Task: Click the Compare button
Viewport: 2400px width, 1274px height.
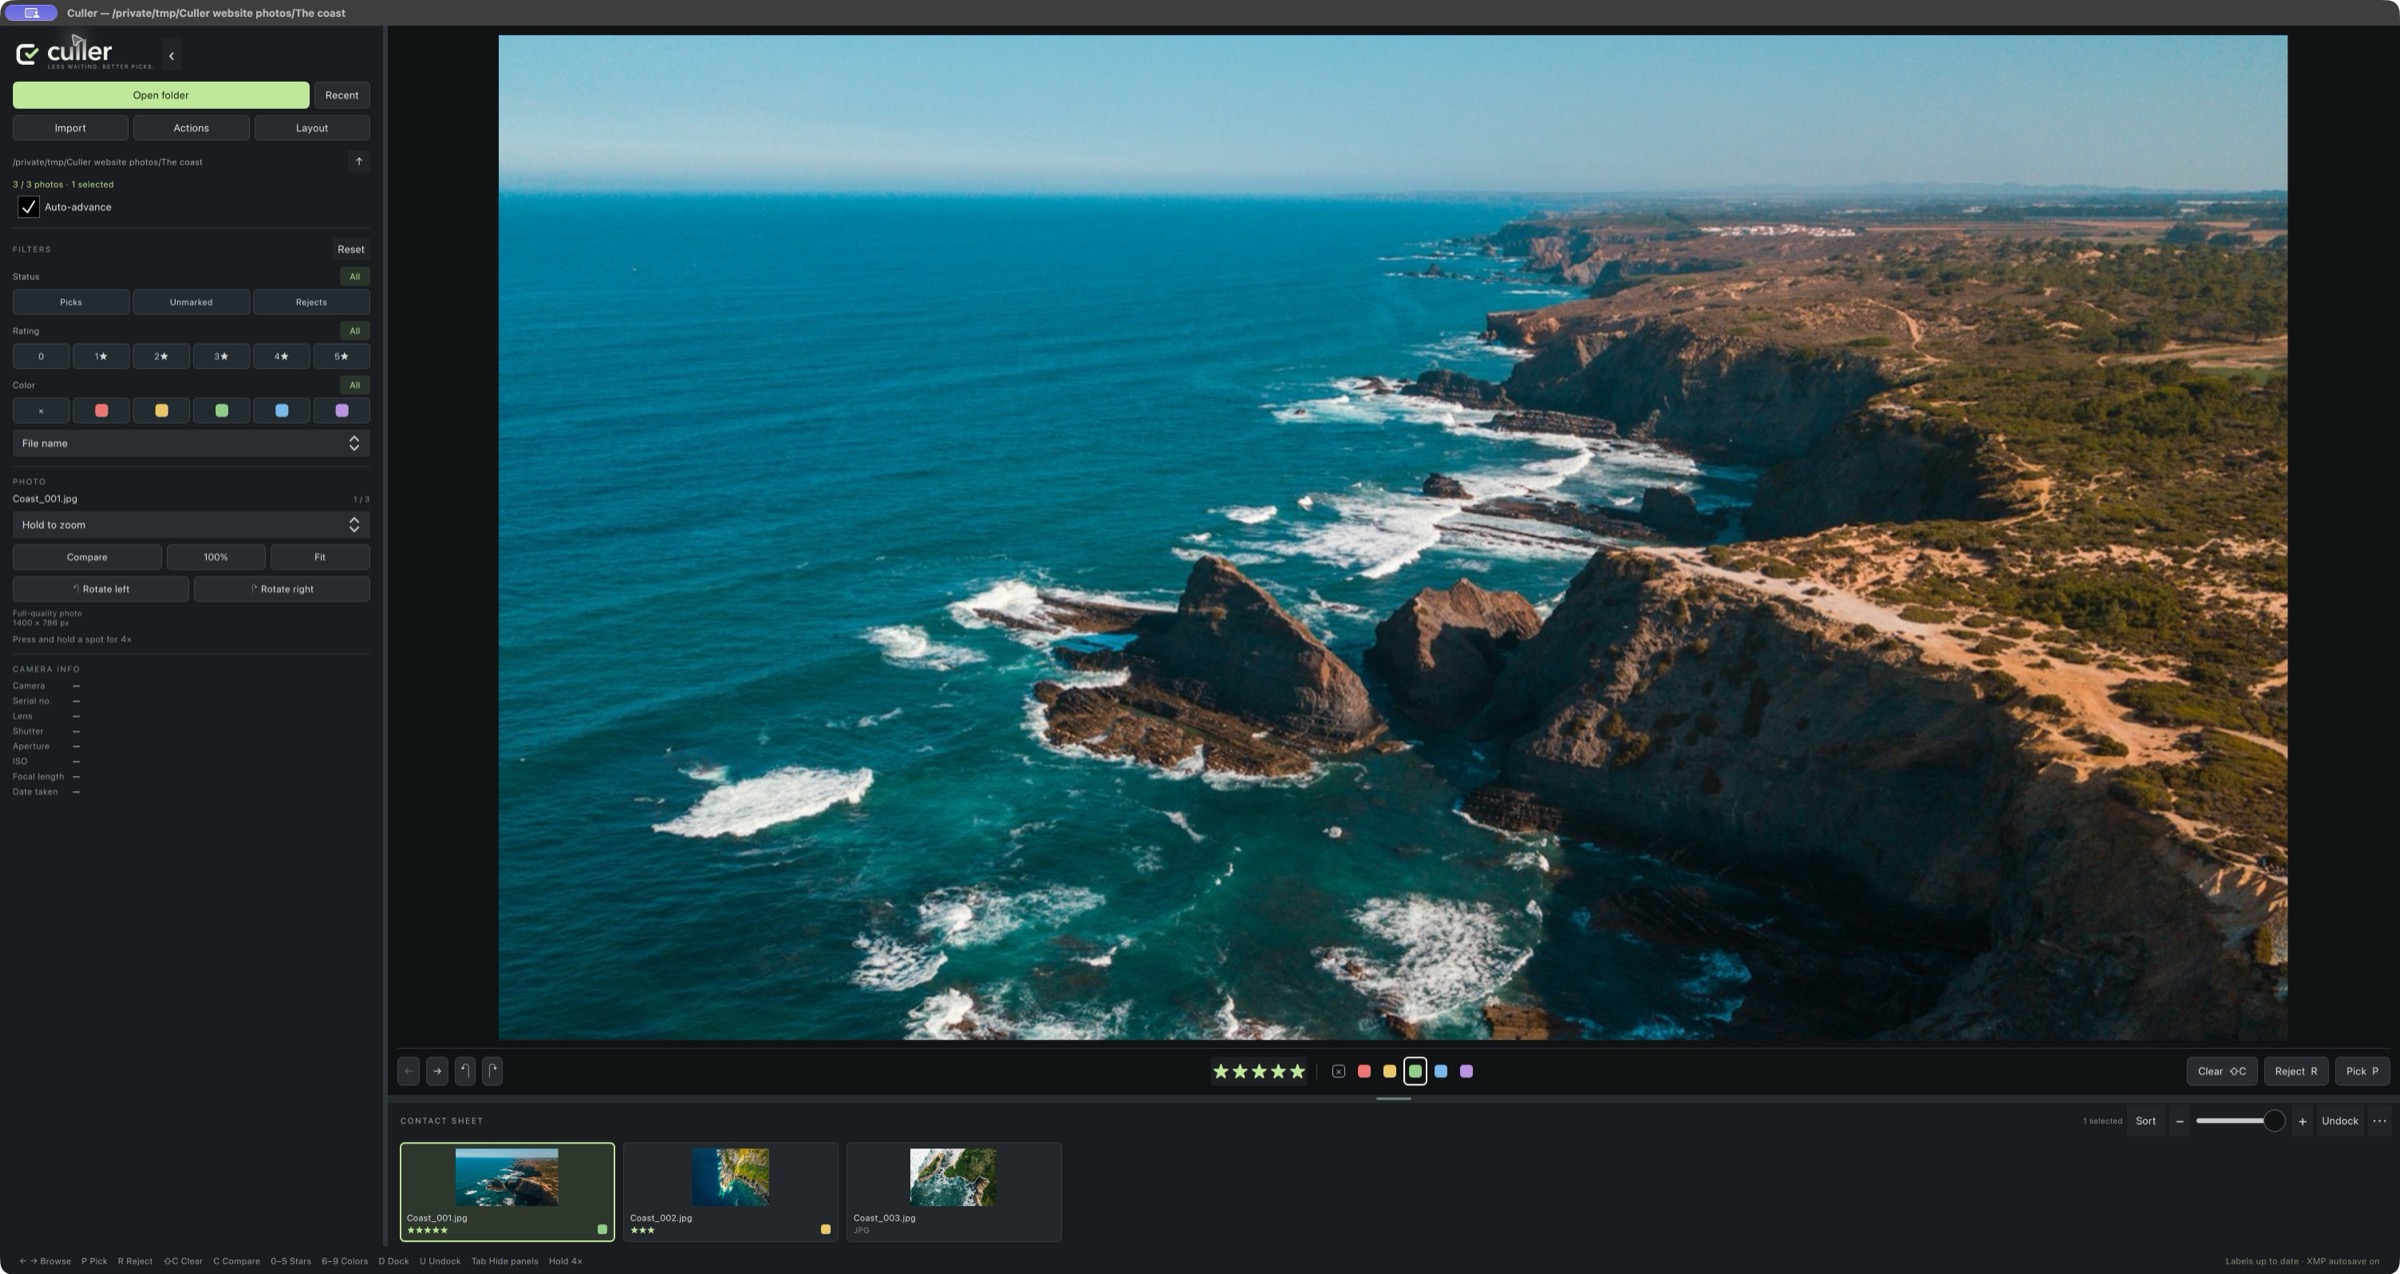Action: click(87, 557)
